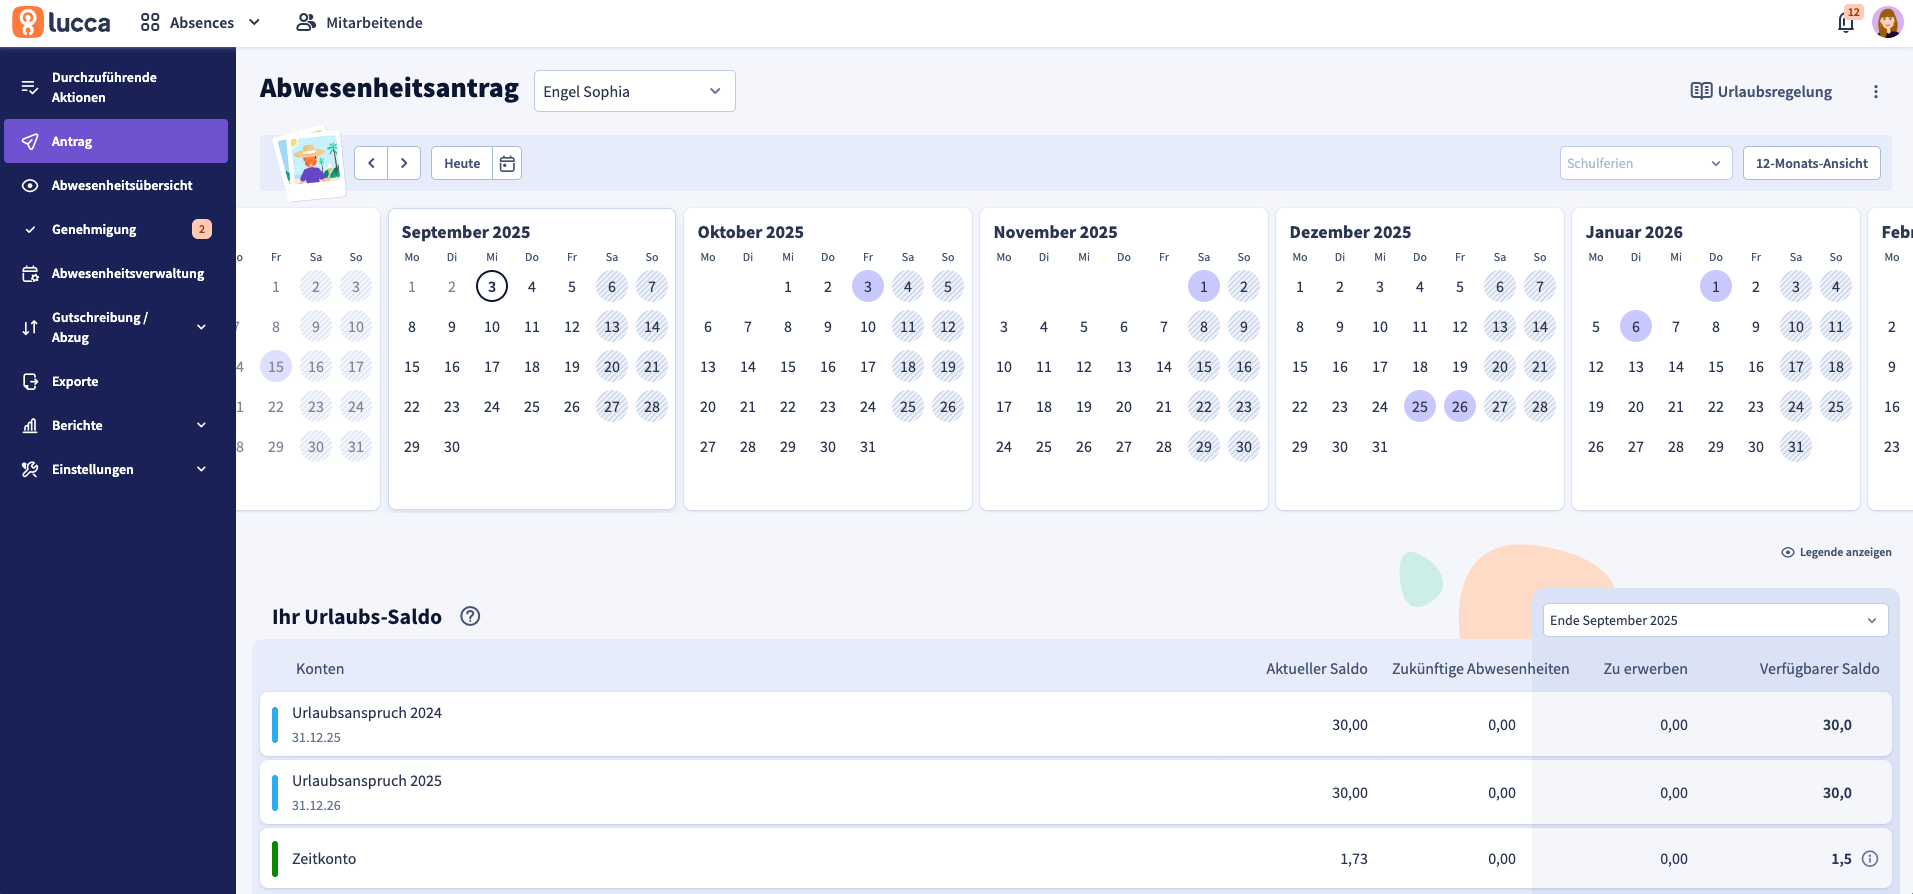Open the Urlaubsregelung link
Screen dimensions: 1913x894
click(1761, 92)
